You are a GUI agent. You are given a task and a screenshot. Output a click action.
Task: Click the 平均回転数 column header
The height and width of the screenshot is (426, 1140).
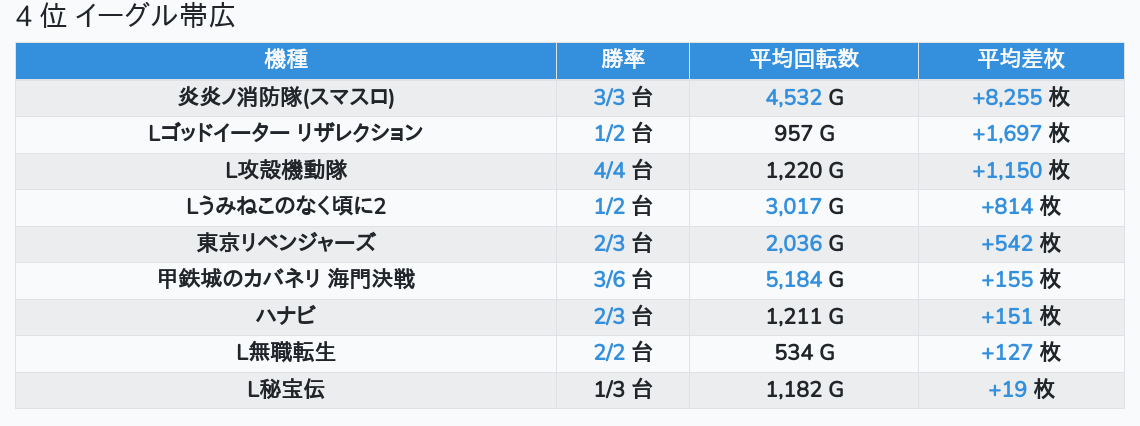[x=804, y=60]
